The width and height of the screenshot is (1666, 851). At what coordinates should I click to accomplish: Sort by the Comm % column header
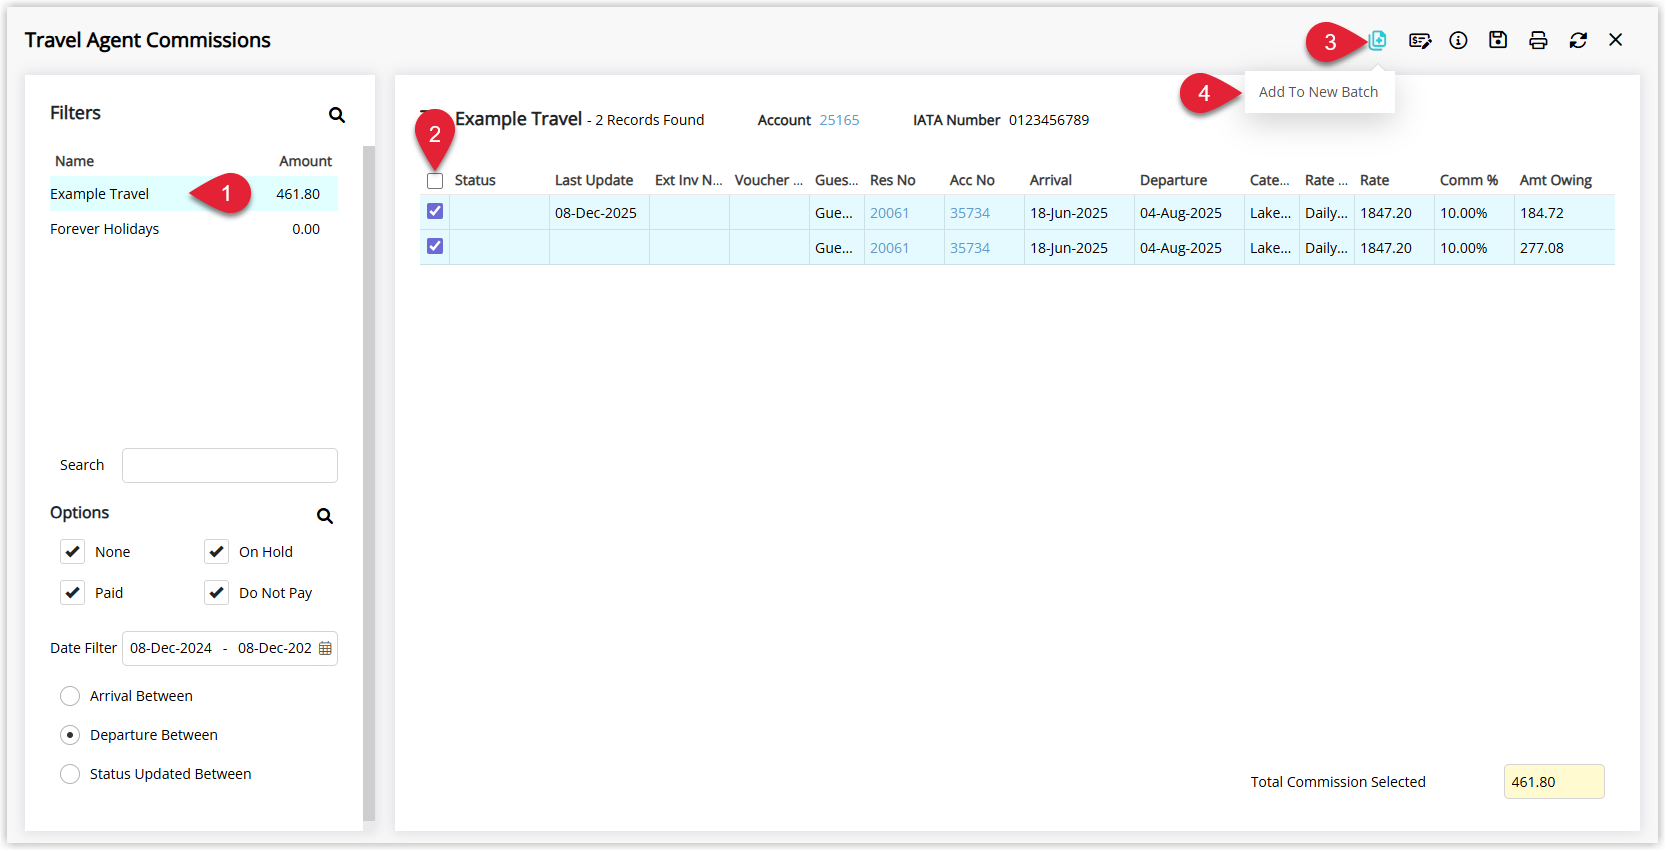tap(1469, 180)
